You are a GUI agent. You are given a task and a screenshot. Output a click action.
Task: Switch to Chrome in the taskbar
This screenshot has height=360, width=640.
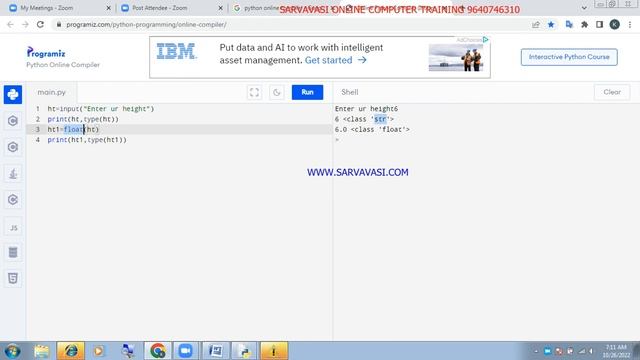tap(158, 351)
